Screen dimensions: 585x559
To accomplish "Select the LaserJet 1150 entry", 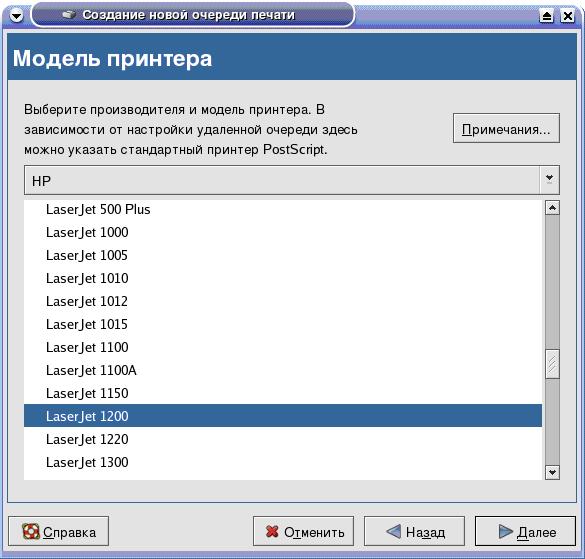I will (283, 393).
